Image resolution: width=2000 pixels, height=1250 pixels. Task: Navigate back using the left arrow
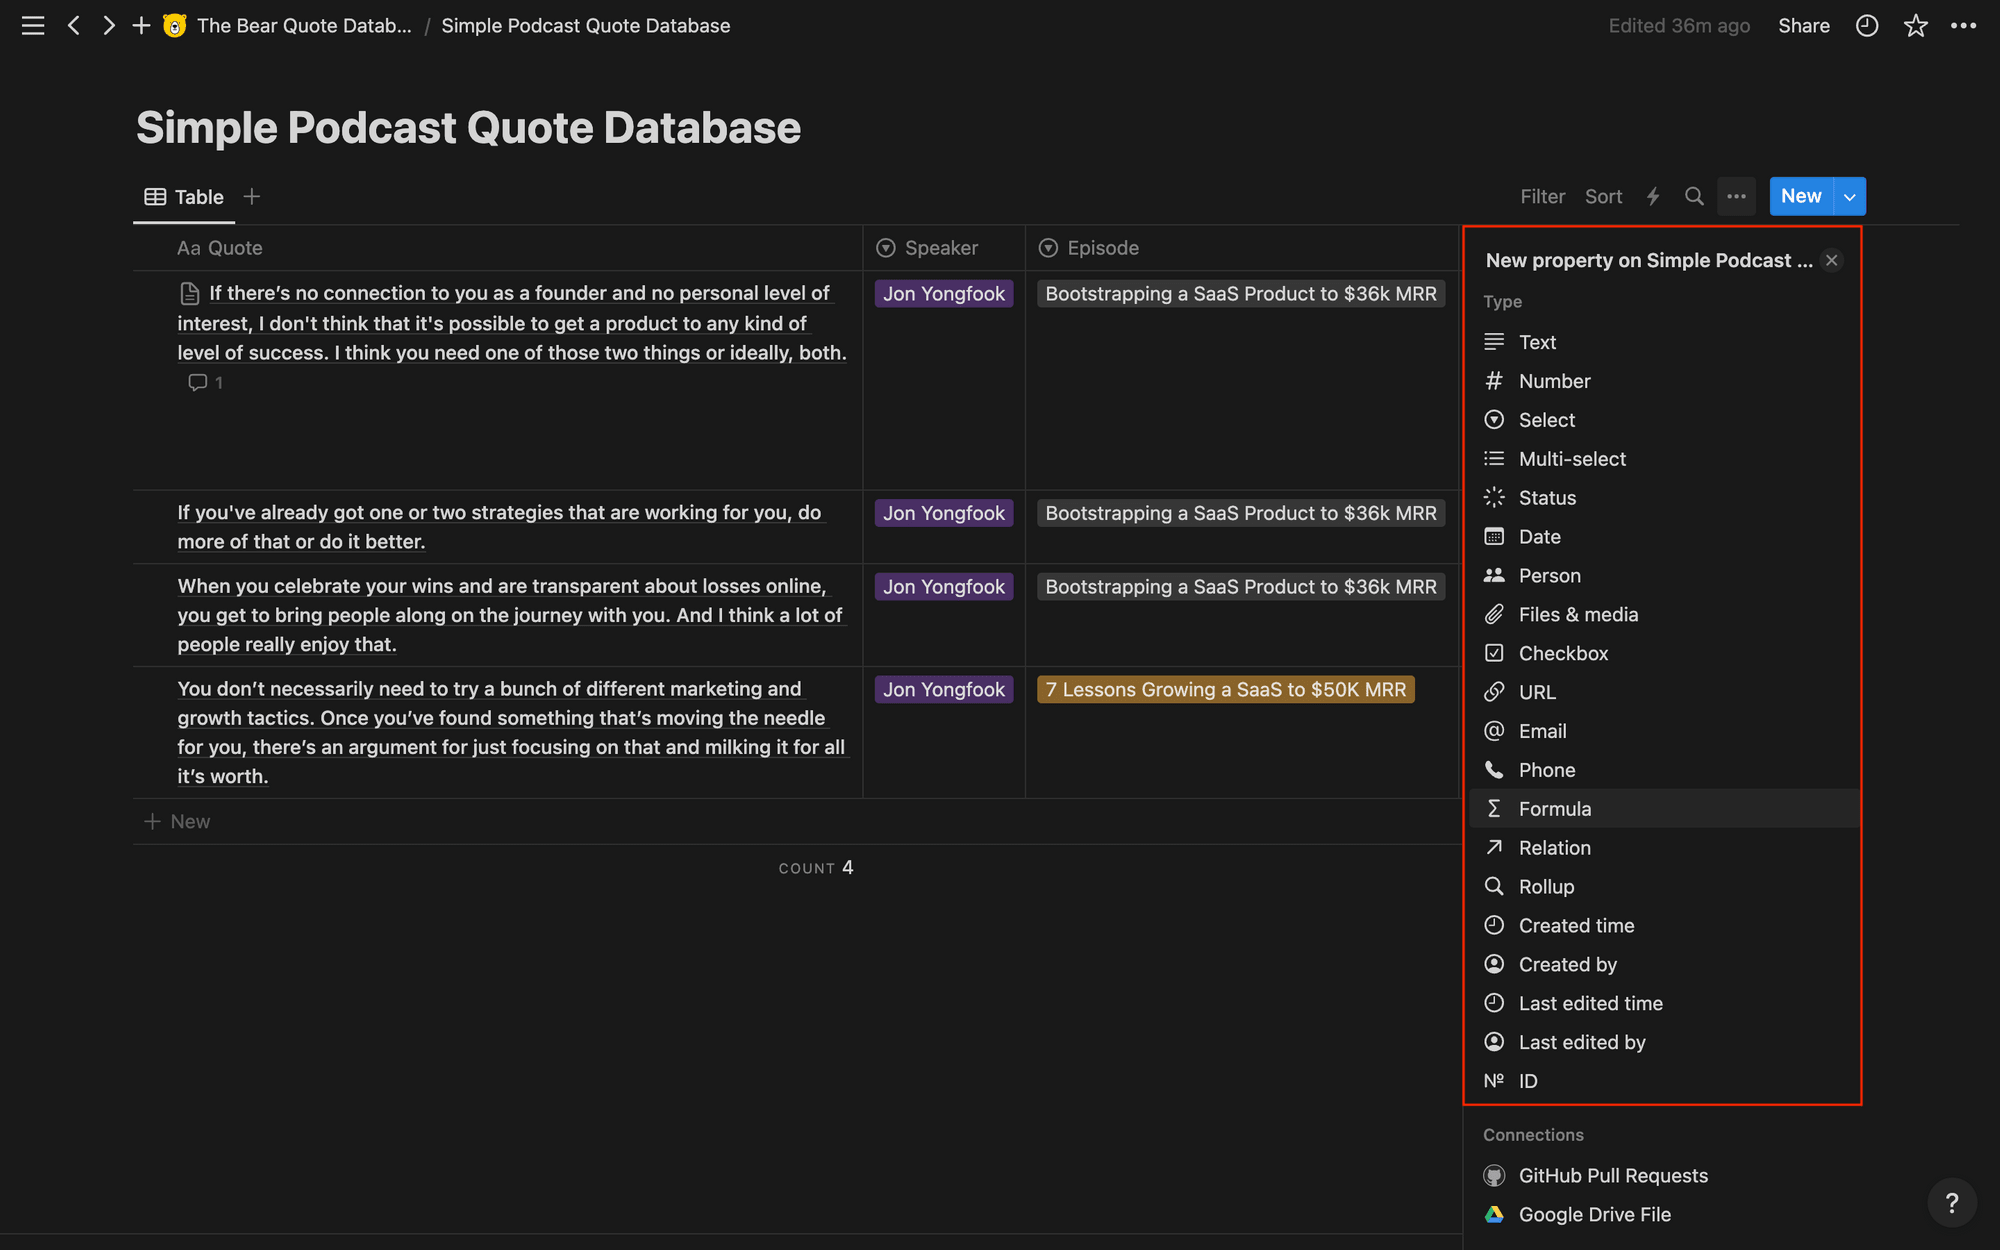[x=74, y=25]
